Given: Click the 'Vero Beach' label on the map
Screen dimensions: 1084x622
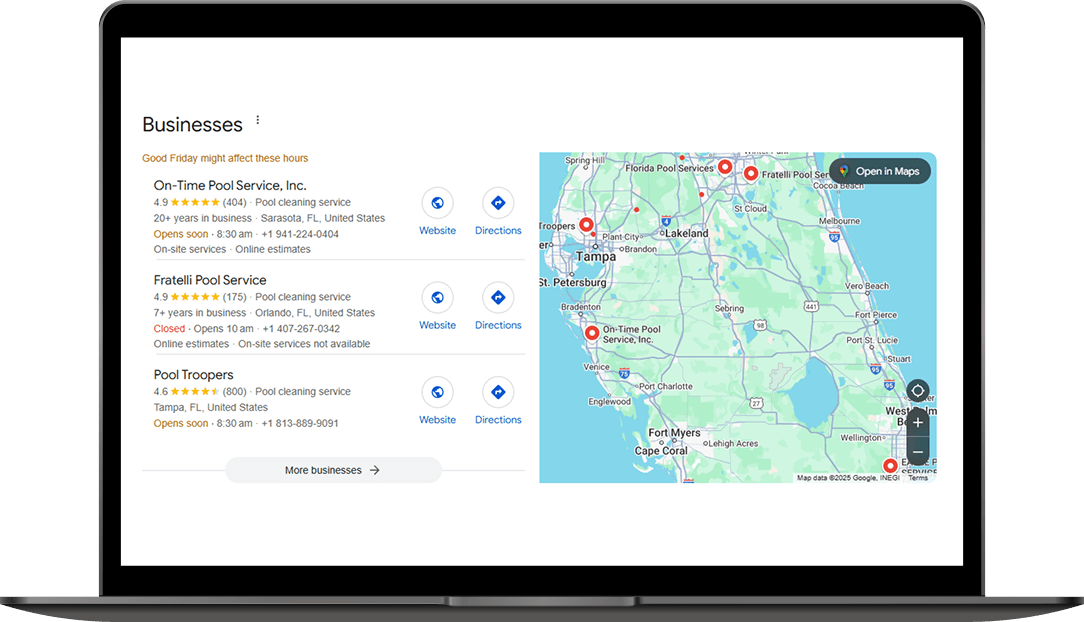Looking at the screenshot, I should coord(867,286).
